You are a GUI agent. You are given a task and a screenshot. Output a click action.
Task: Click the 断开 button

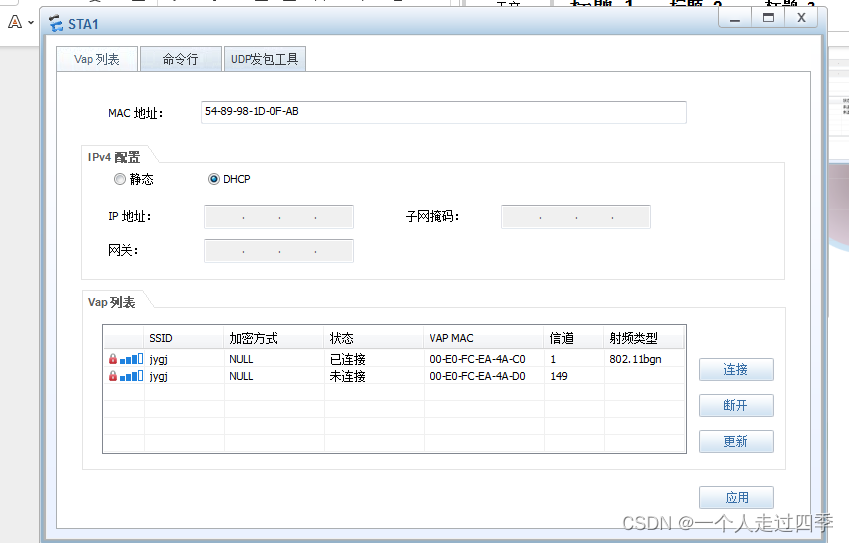(736, 405)
